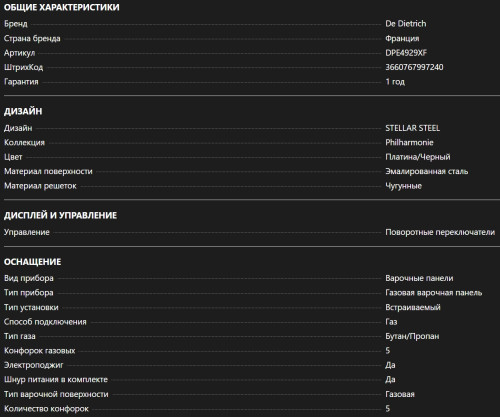Click the ДИСПЛЕЙ И УПРАВЛЕНИЕ heading
The width and height of the screenshot is (500, 417).
click(x=60, y=215)
